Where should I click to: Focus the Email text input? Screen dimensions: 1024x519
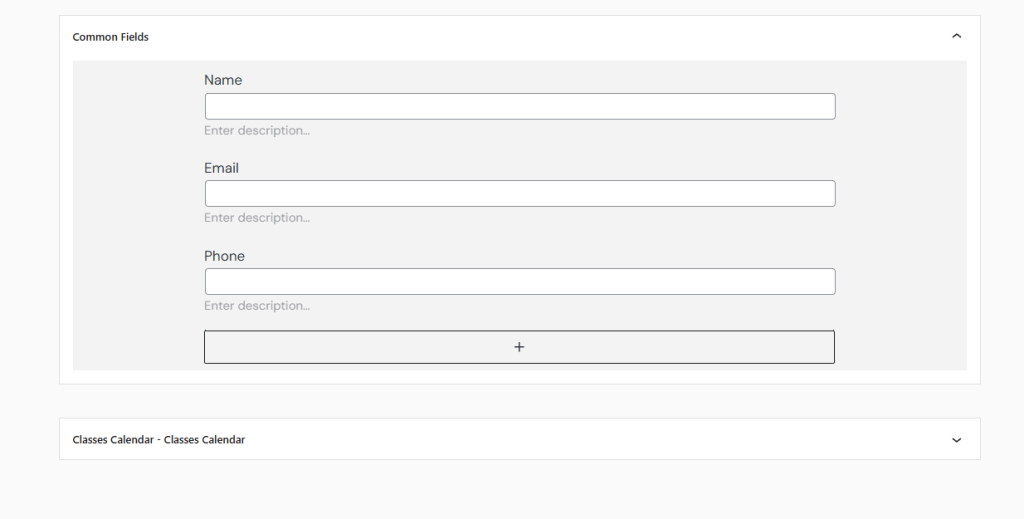(519, 194)
